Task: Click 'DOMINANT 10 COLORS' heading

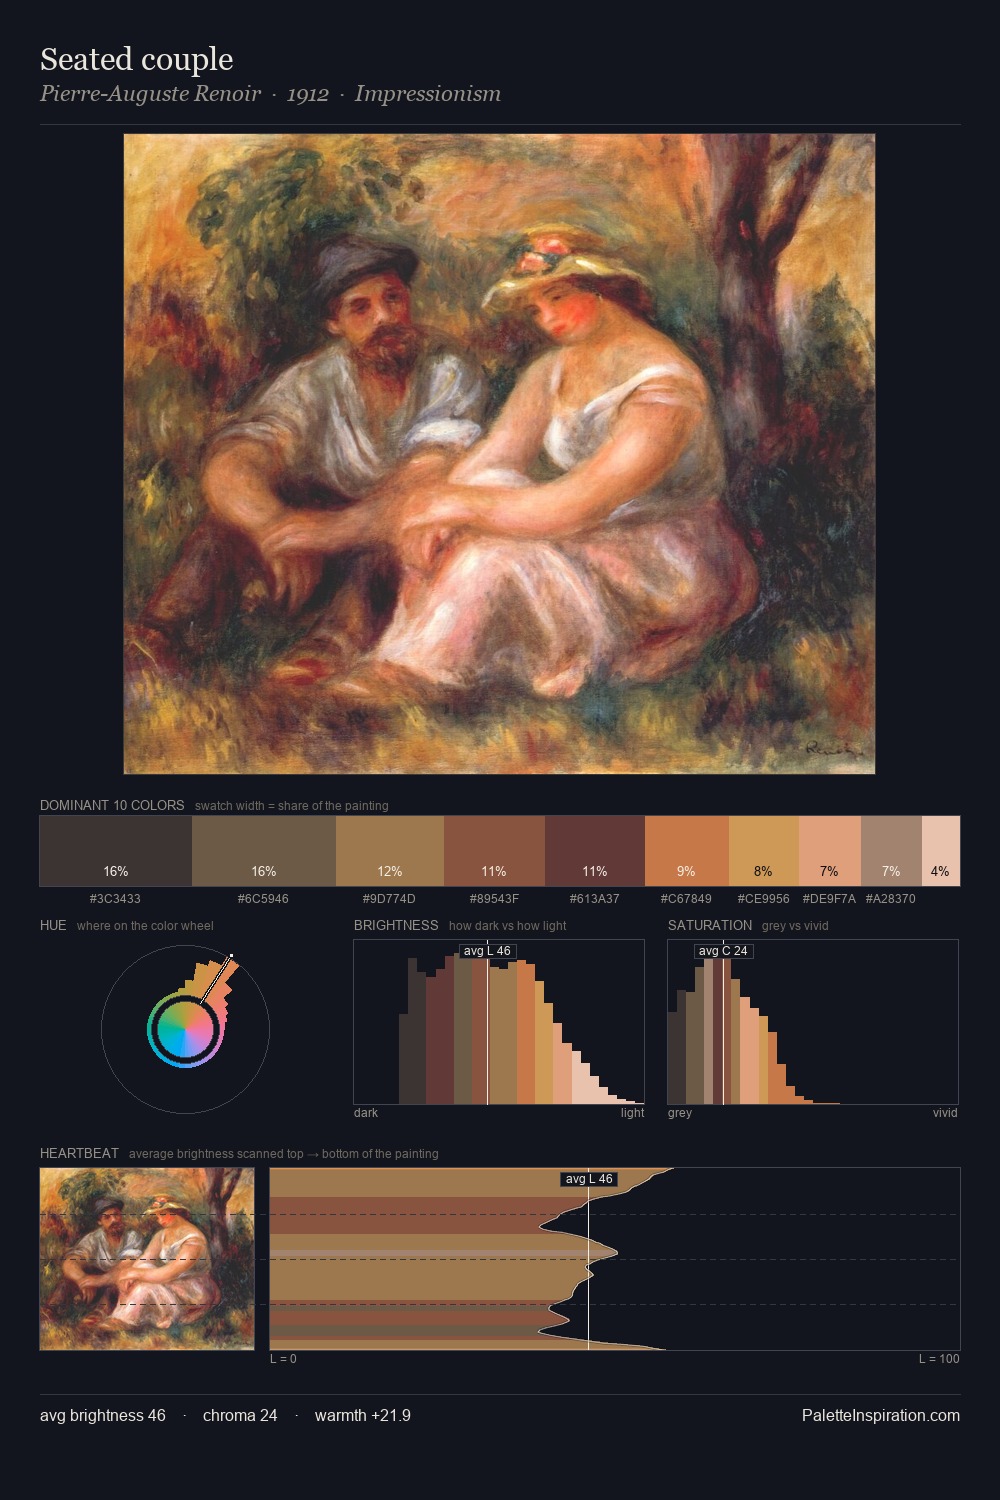Action: coord(112,805)
